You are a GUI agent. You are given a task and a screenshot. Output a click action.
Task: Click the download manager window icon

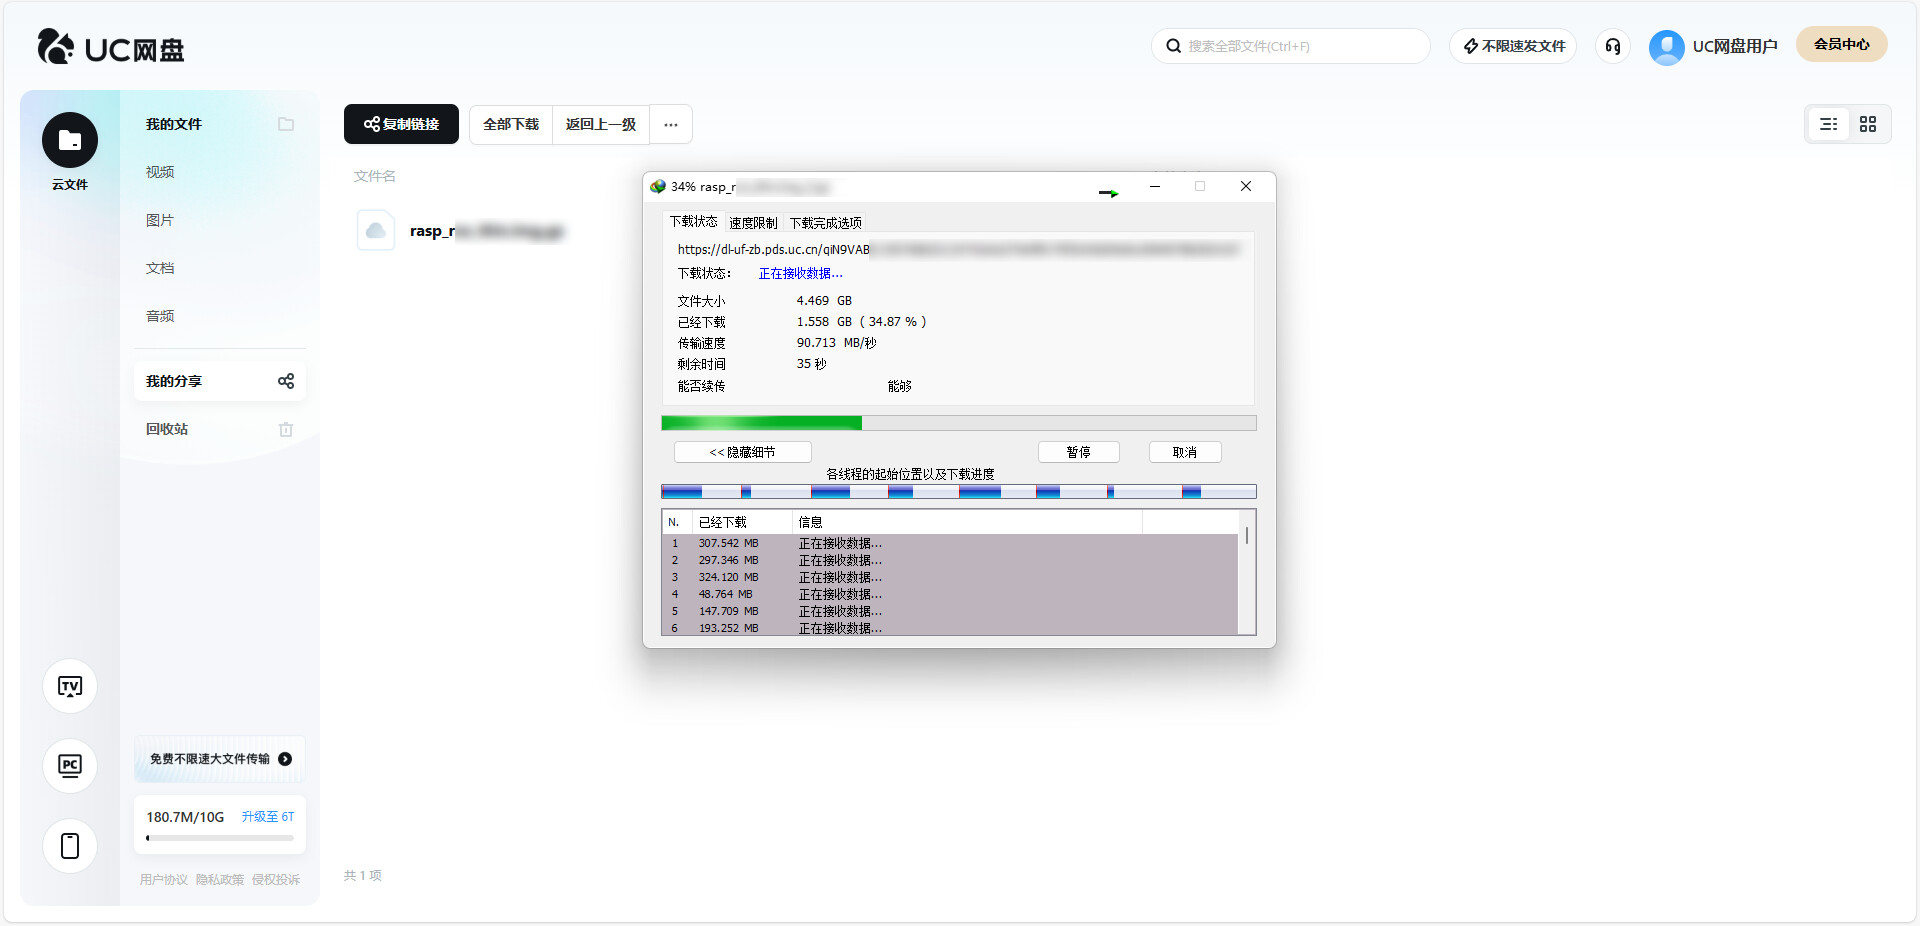(658, 187)
